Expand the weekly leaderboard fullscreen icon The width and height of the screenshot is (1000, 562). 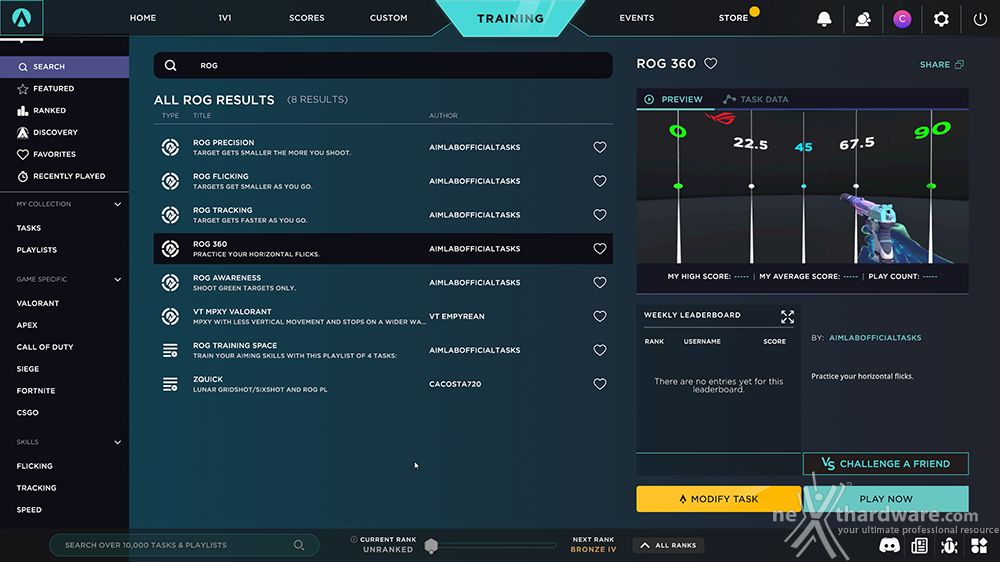pos(788,317)
